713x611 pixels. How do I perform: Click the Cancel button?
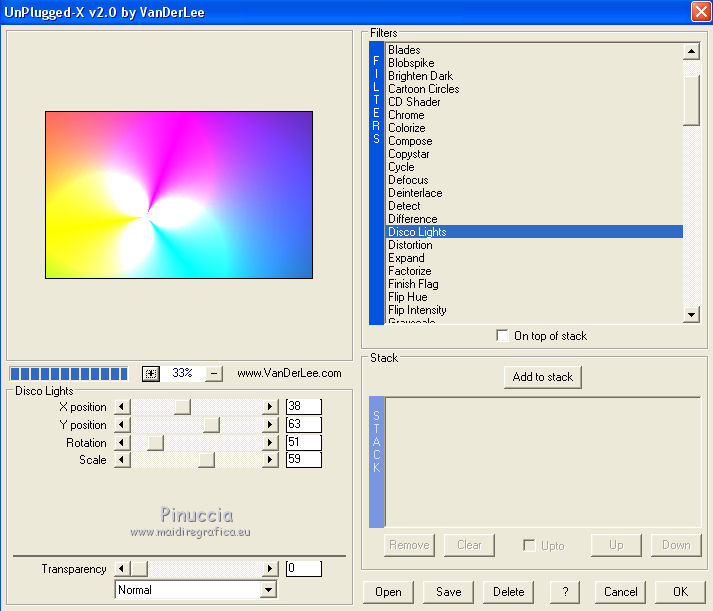click(620, 592)
